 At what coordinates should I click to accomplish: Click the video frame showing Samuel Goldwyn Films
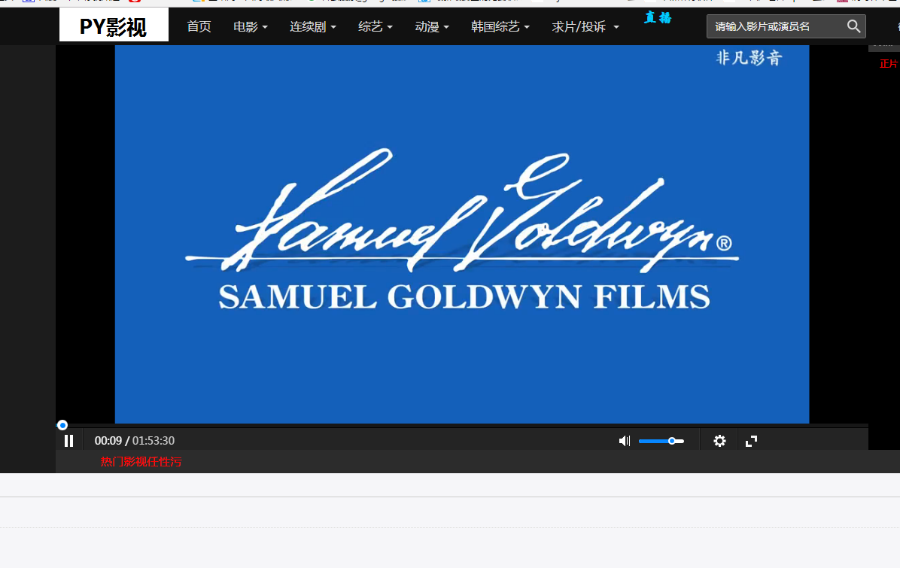click(x=462, y=234)
